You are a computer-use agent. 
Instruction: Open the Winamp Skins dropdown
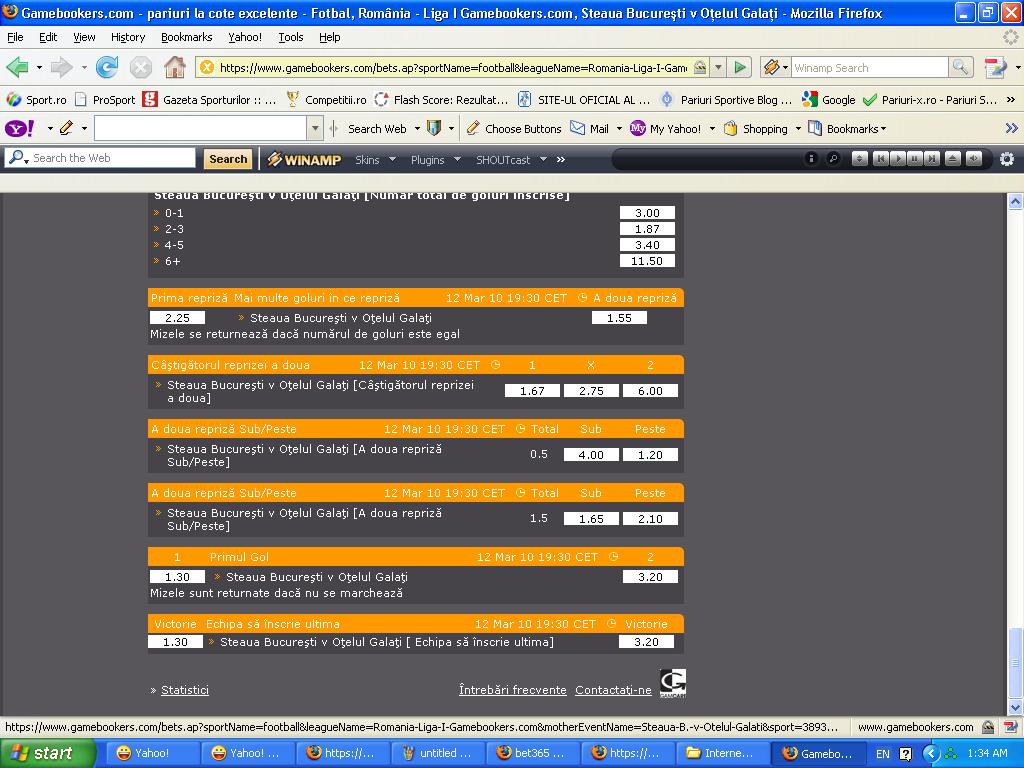tap(376, 159)
